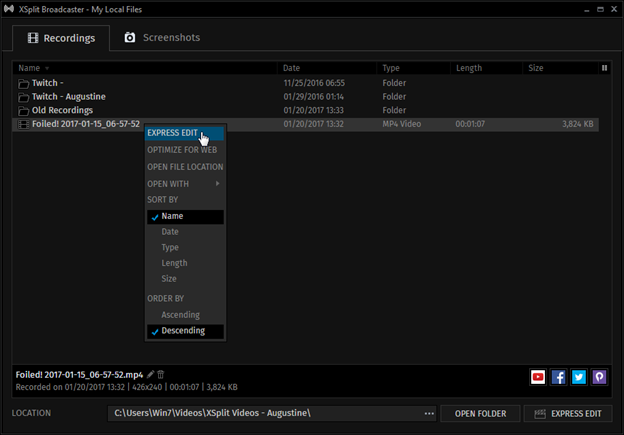
Task: Select Old Recordings folder name
Action: [62, 110]
